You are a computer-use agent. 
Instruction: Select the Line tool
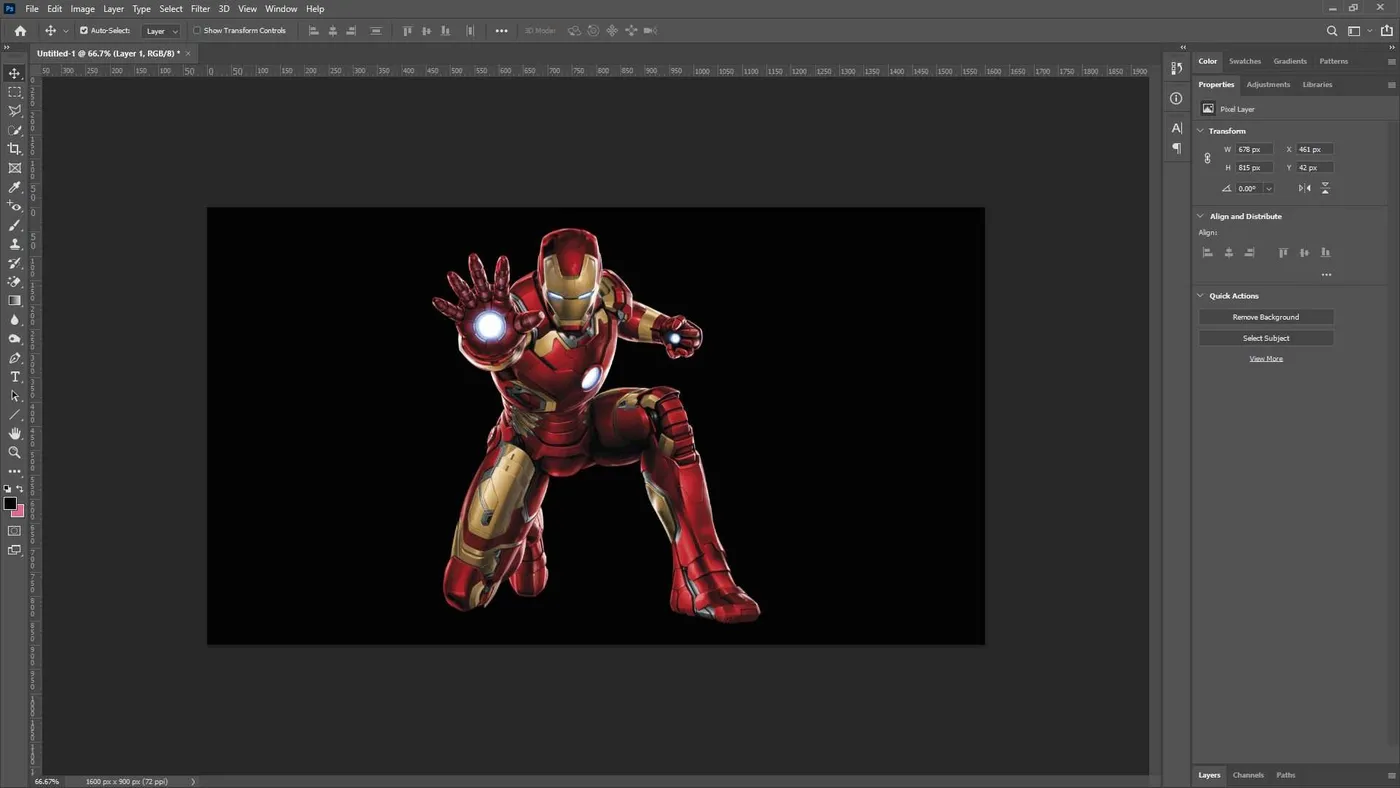(15, 415)
